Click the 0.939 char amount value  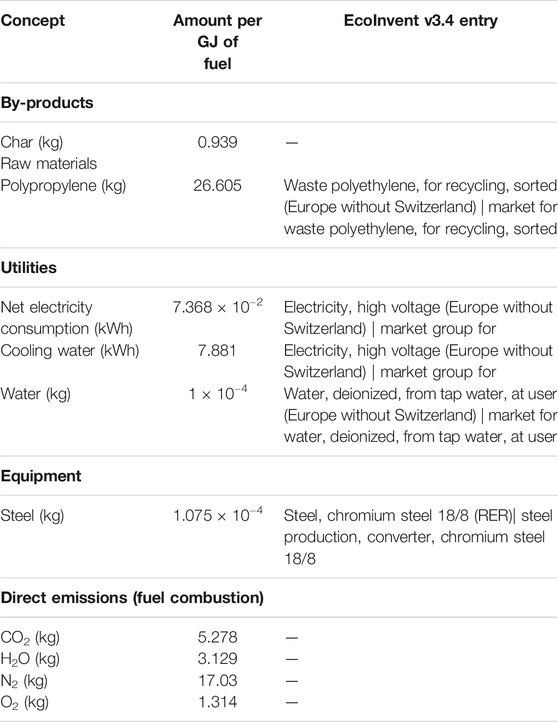(217, 142)
